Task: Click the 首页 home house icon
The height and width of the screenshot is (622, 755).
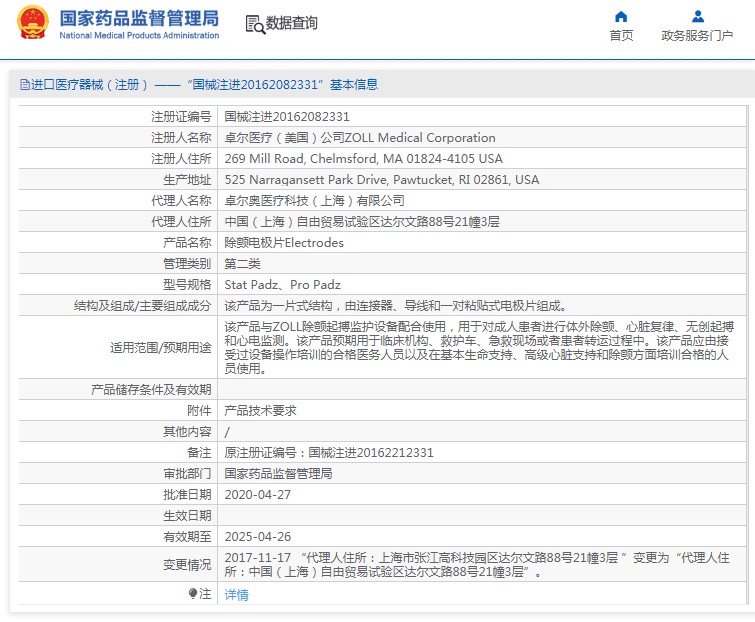Action: 621,17
